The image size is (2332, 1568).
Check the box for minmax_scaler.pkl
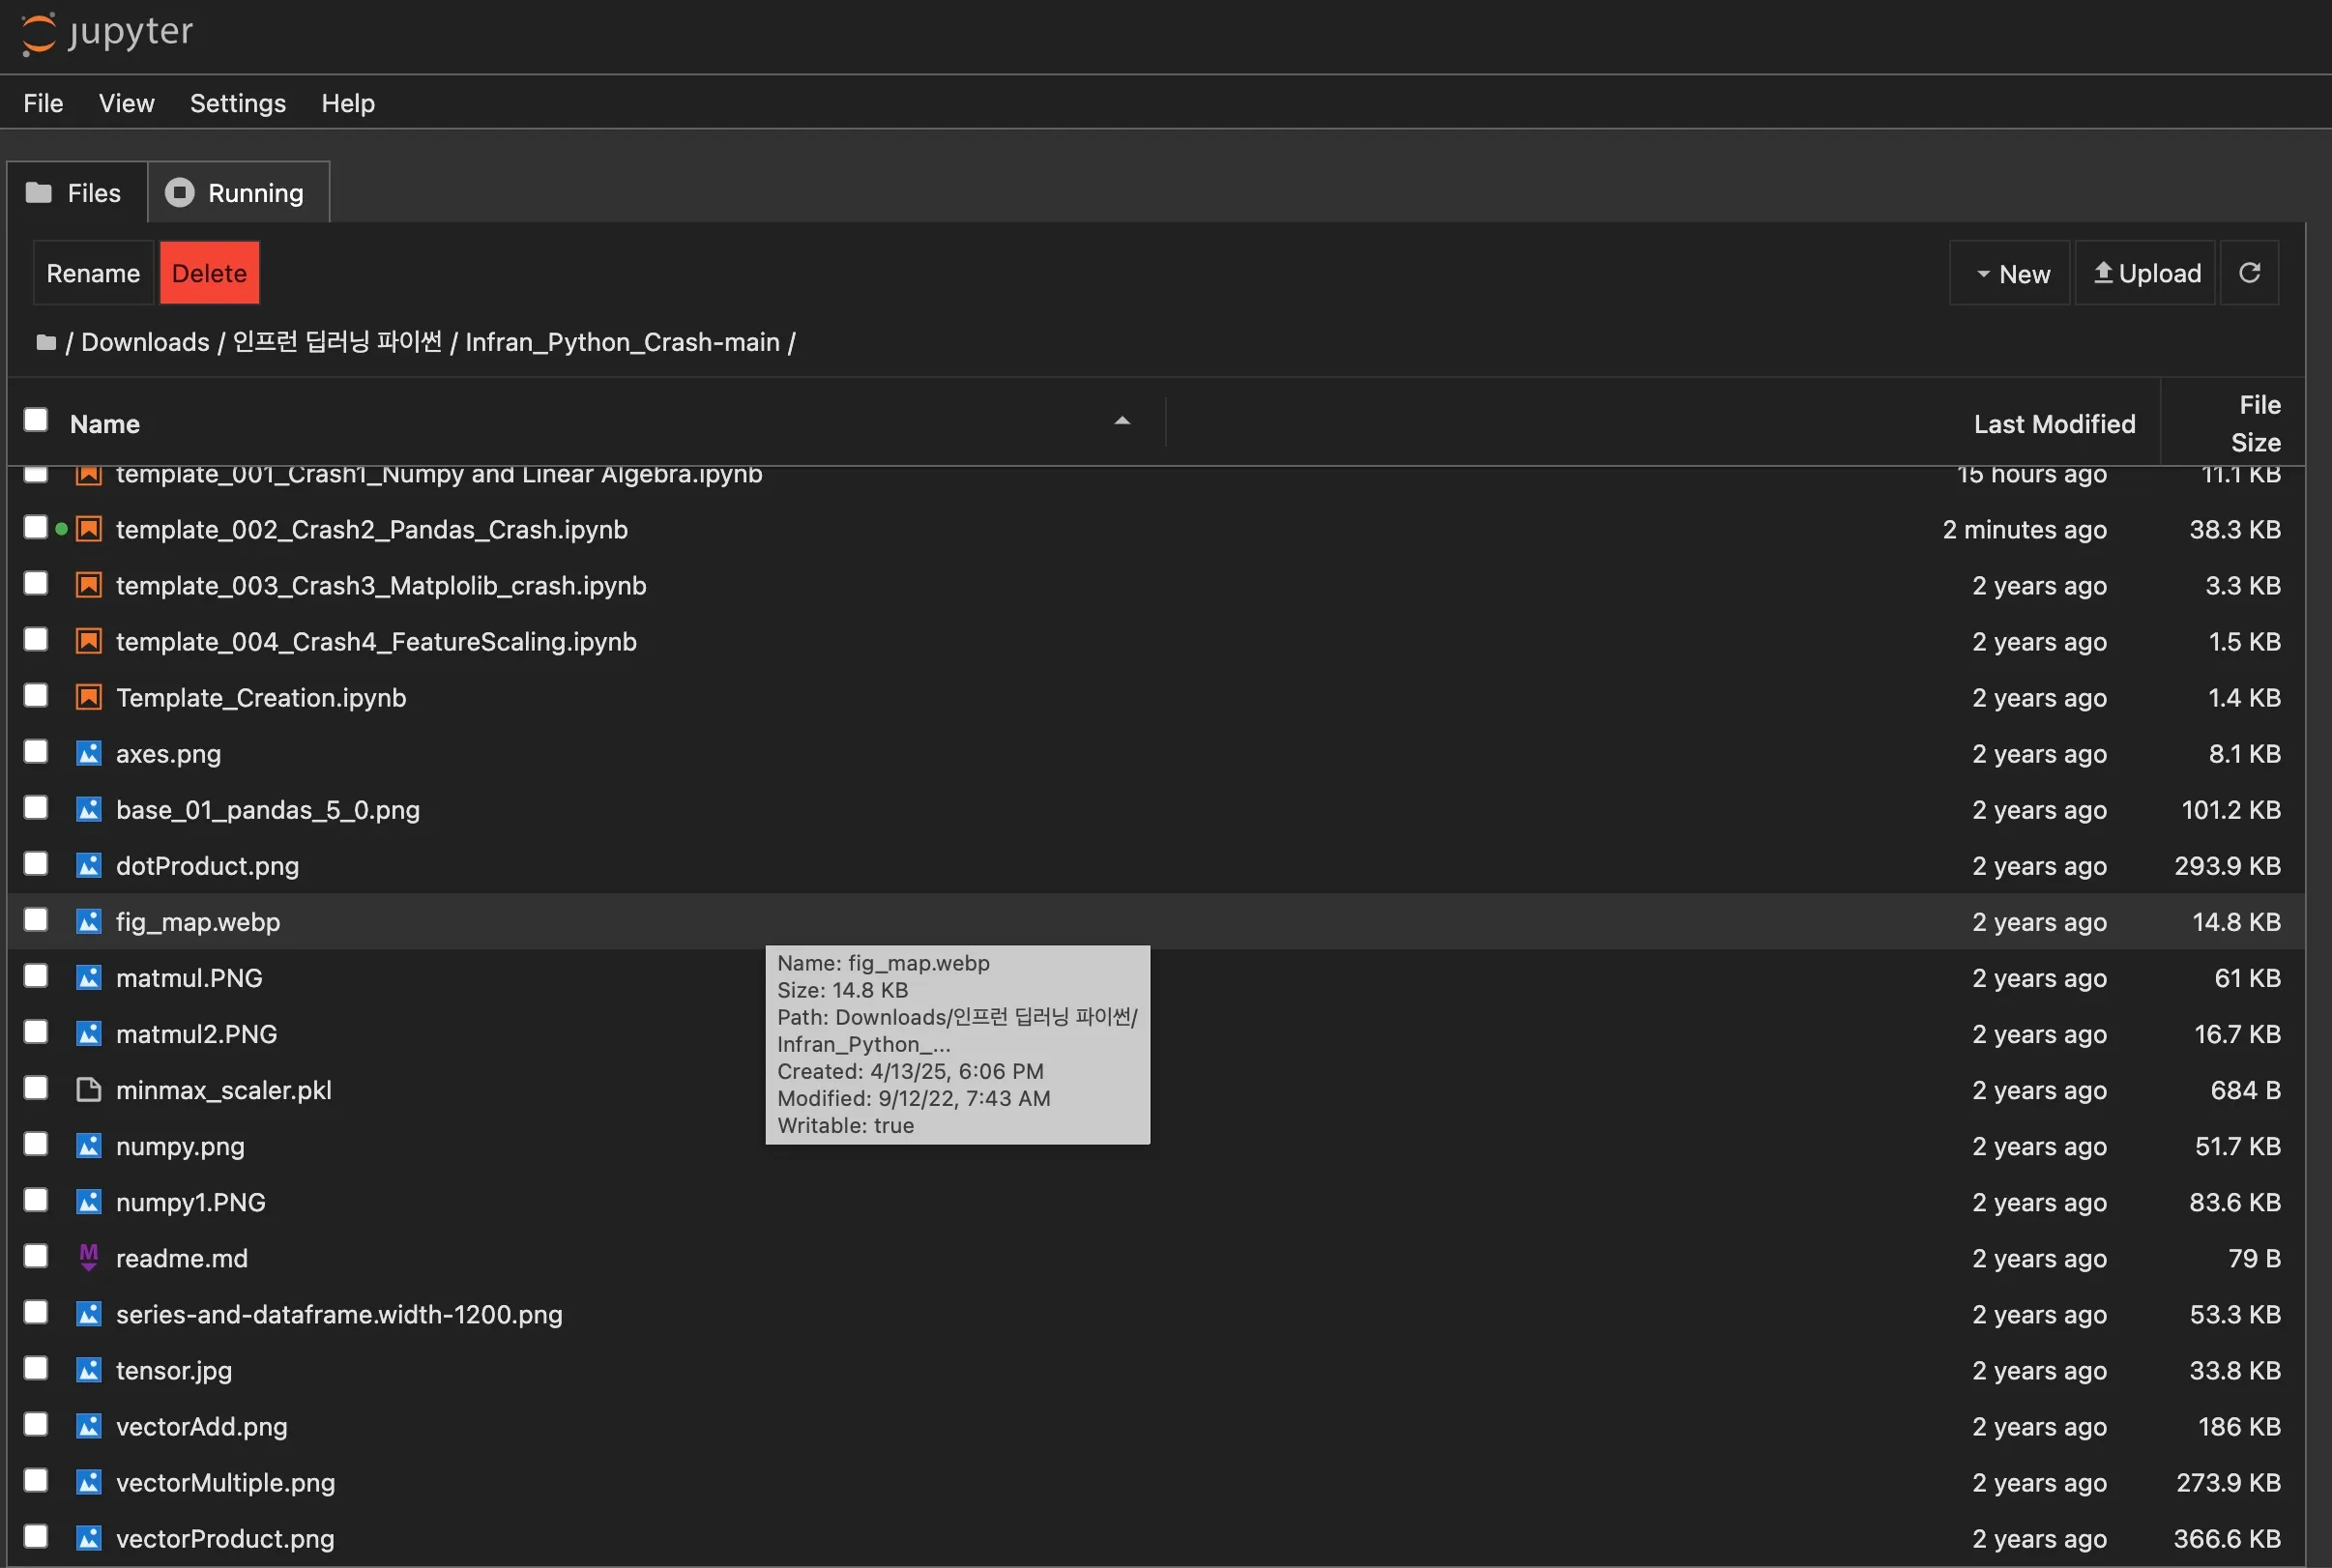36,1087
